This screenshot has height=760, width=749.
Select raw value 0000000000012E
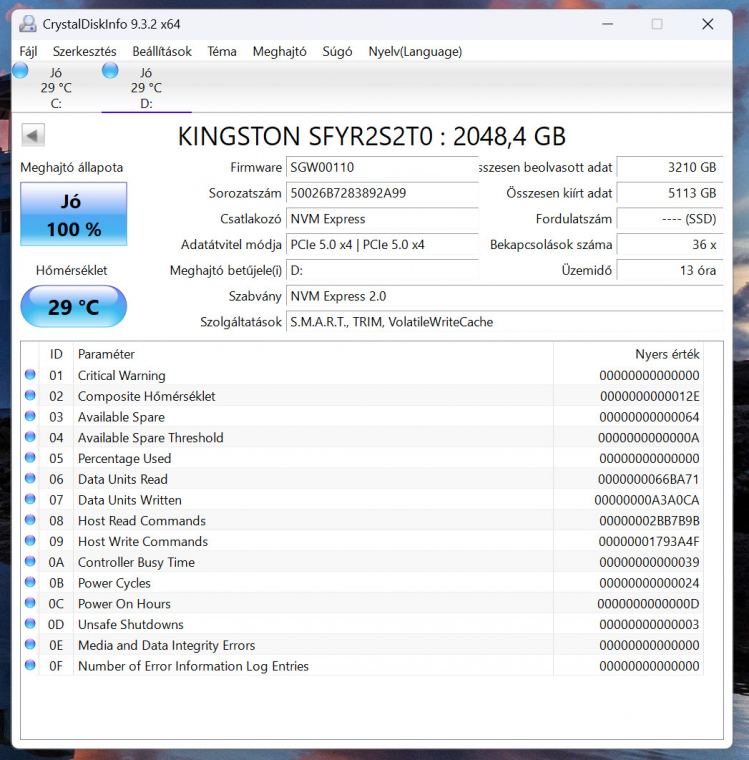[x=650, y=396]
